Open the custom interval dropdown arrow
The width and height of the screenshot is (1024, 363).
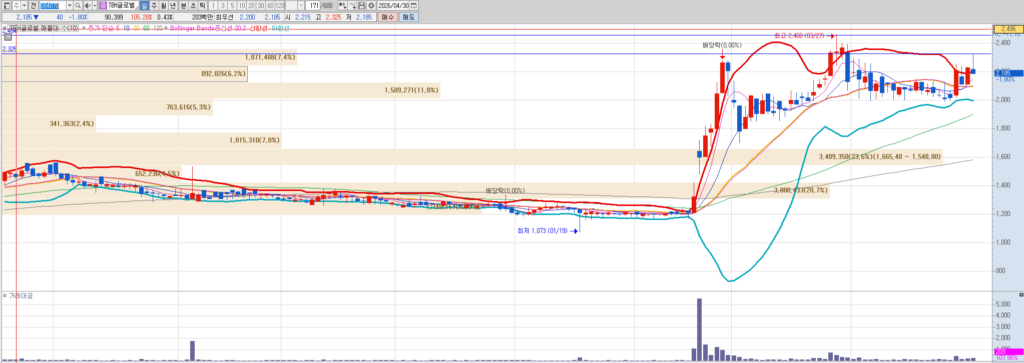pyautogui.click(x=300, y=5)
